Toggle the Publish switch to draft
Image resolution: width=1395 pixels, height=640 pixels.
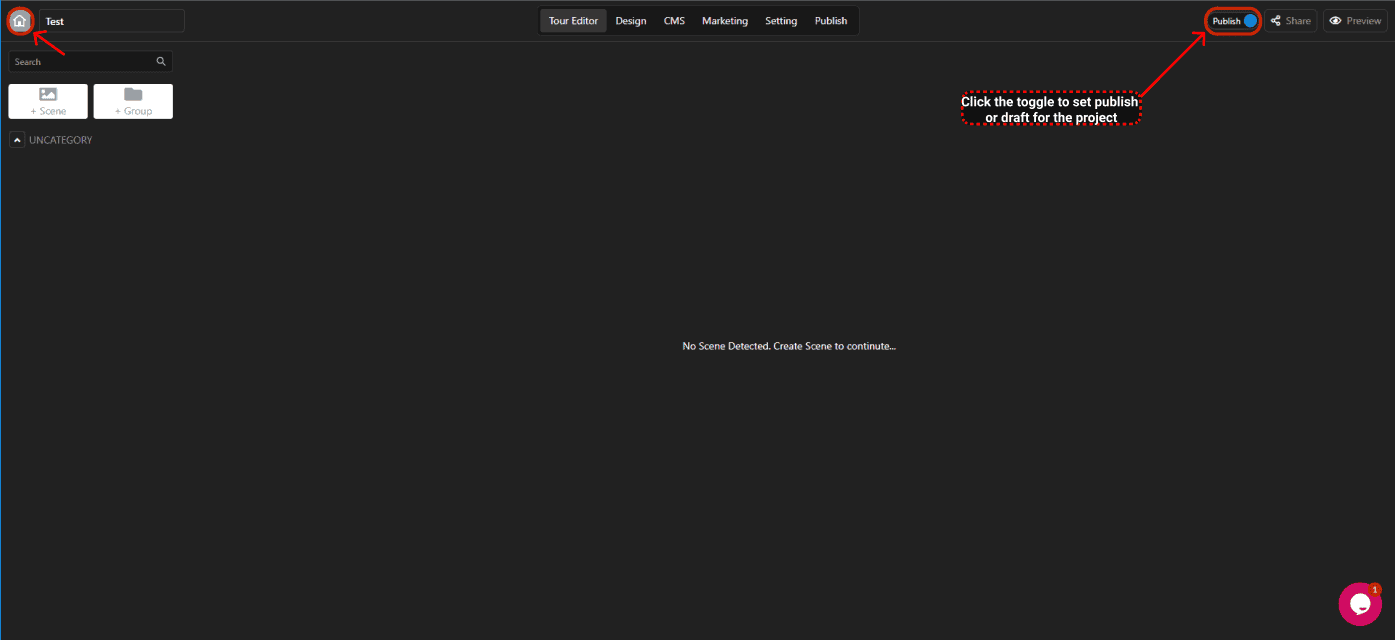click(1249, 21)
